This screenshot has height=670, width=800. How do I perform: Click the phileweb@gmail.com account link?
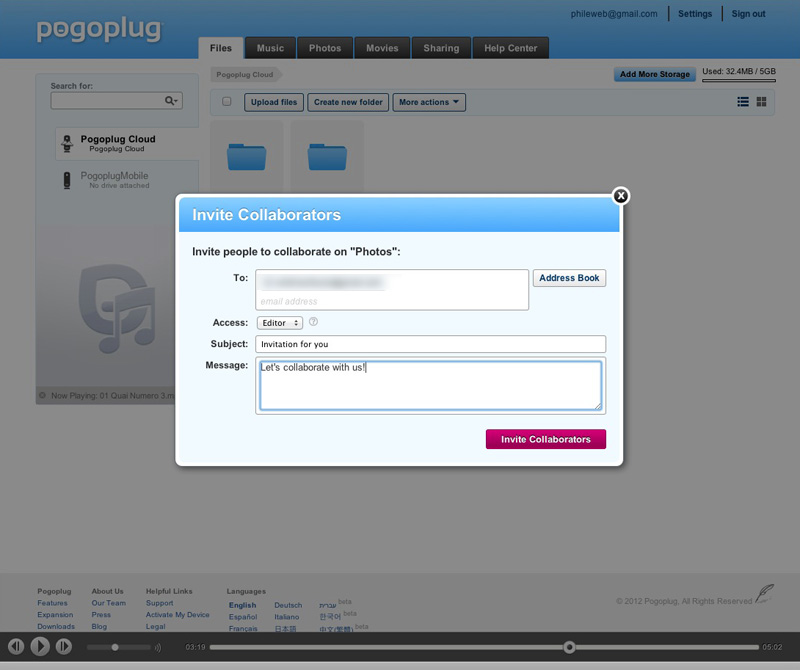tap(614, 14)
